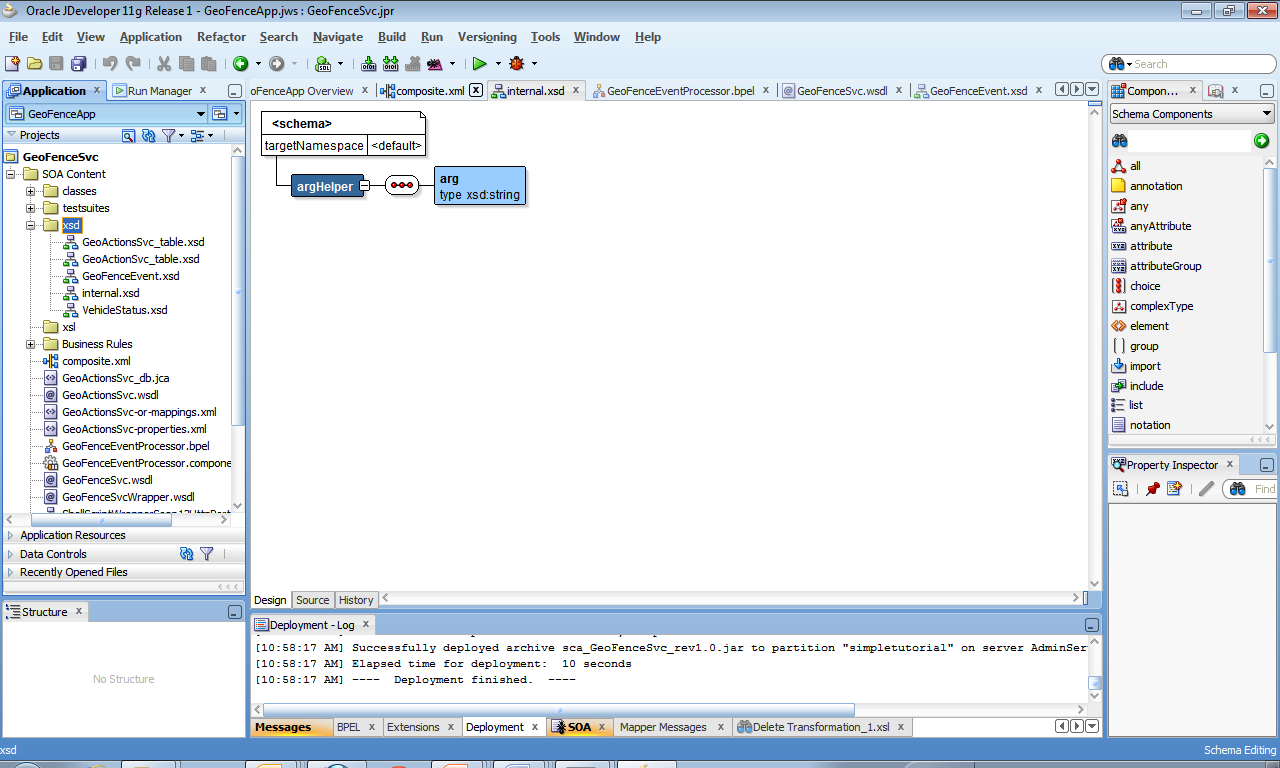Switch to the History view tab
Viewport: 1280px width, 768px height.
pos(356,600)
